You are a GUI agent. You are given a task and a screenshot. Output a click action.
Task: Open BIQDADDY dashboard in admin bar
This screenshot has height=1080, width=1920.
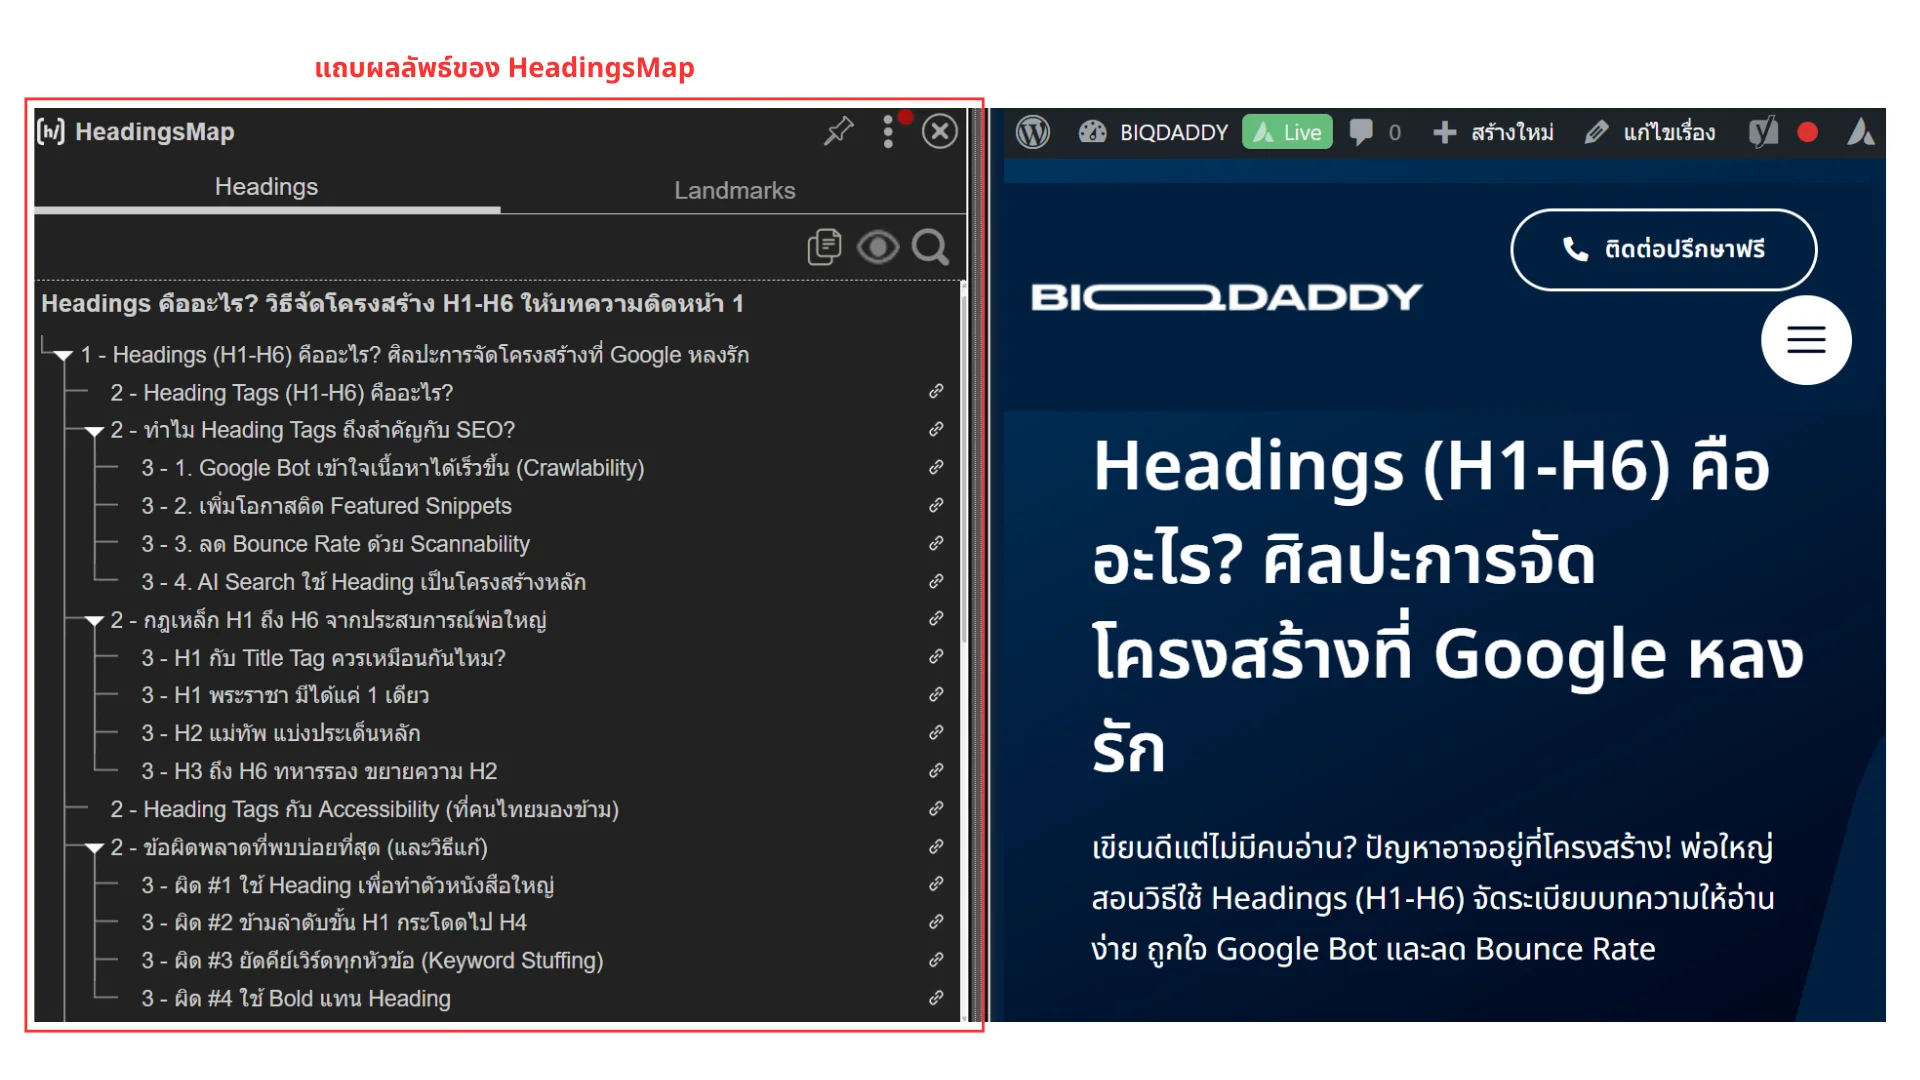point(1153,132)
